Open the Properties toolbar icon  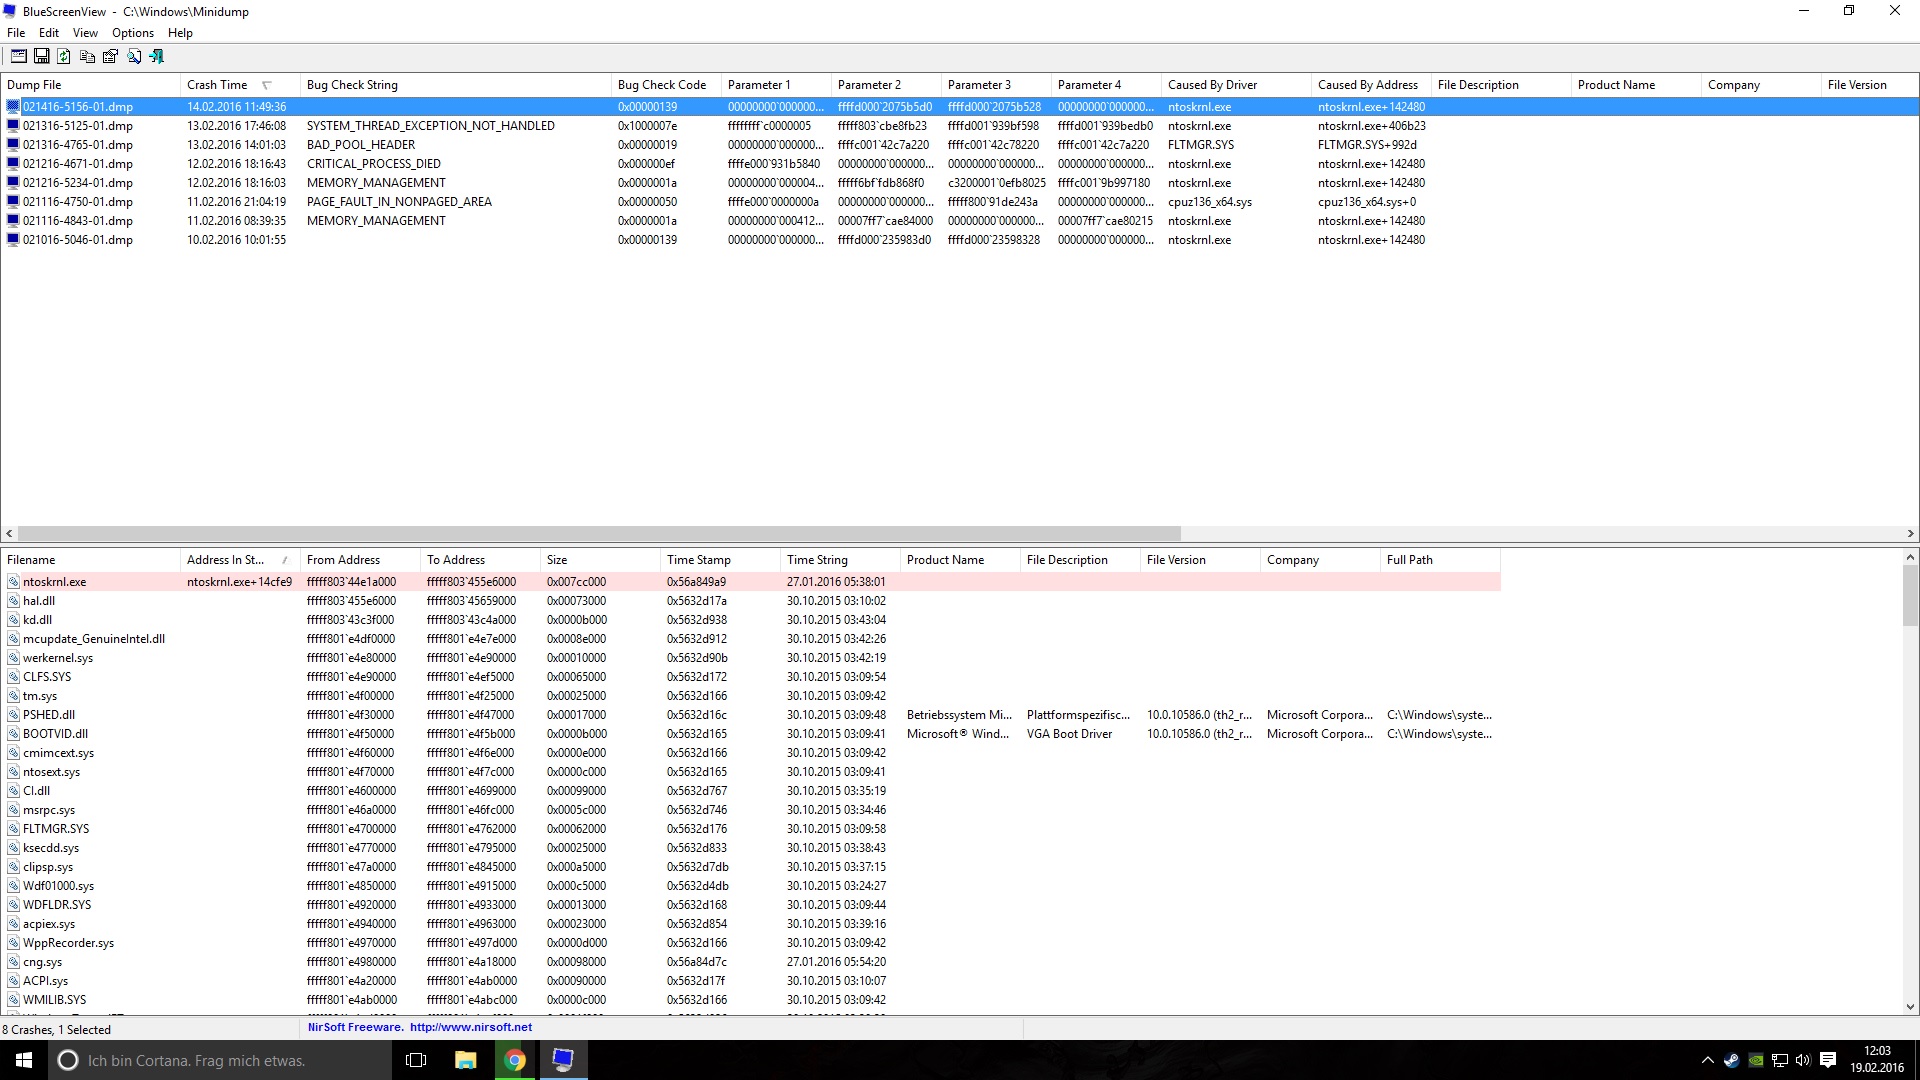point(110,56)
